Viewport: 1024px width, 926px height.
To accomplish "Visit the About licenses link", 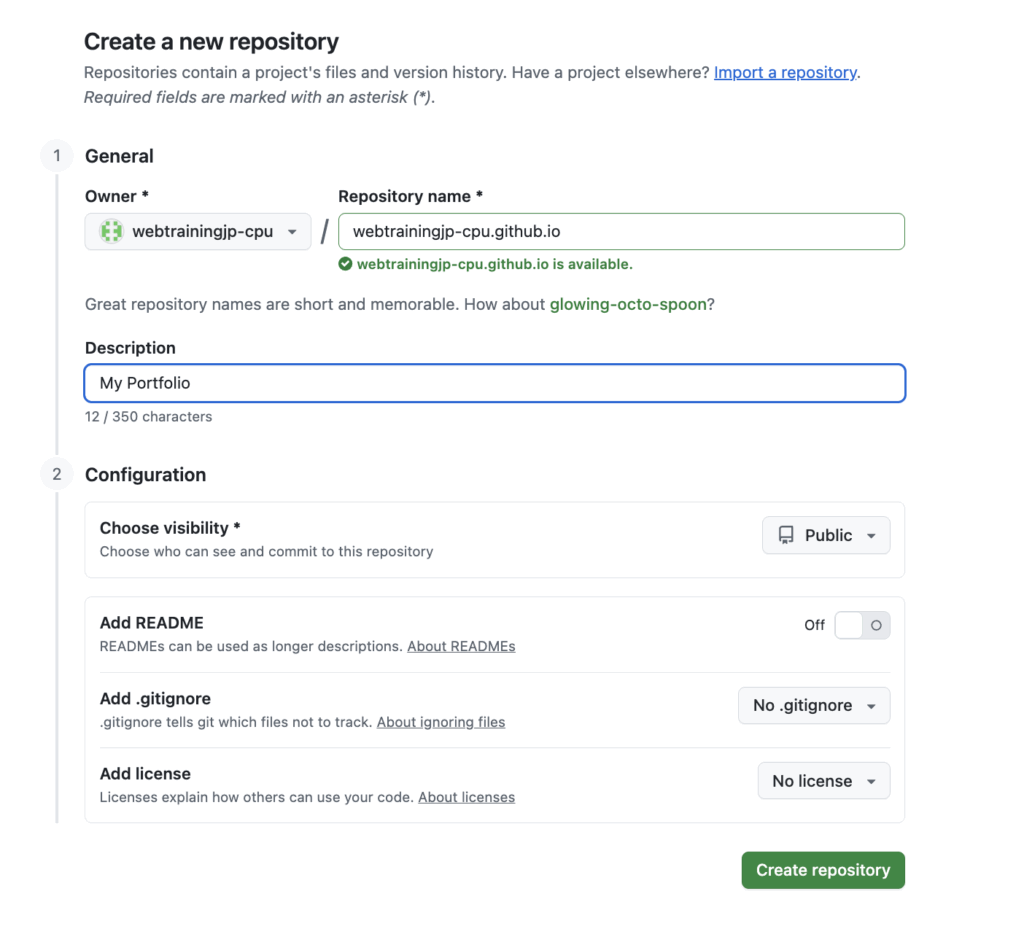I will coord(466,797).
